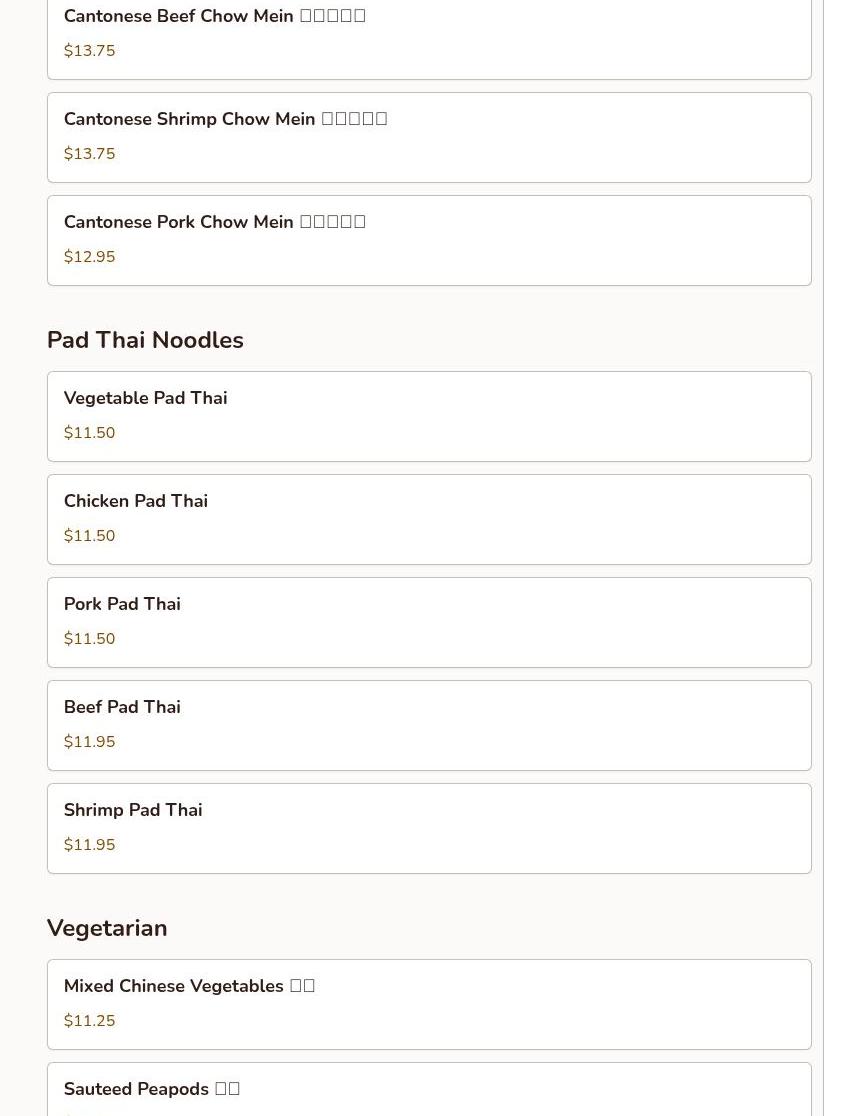Open the Cantonese Shrimp Chow Mein item
Image resolution: width=844 pixels, height=1116 pixels.
click(428, 137)
